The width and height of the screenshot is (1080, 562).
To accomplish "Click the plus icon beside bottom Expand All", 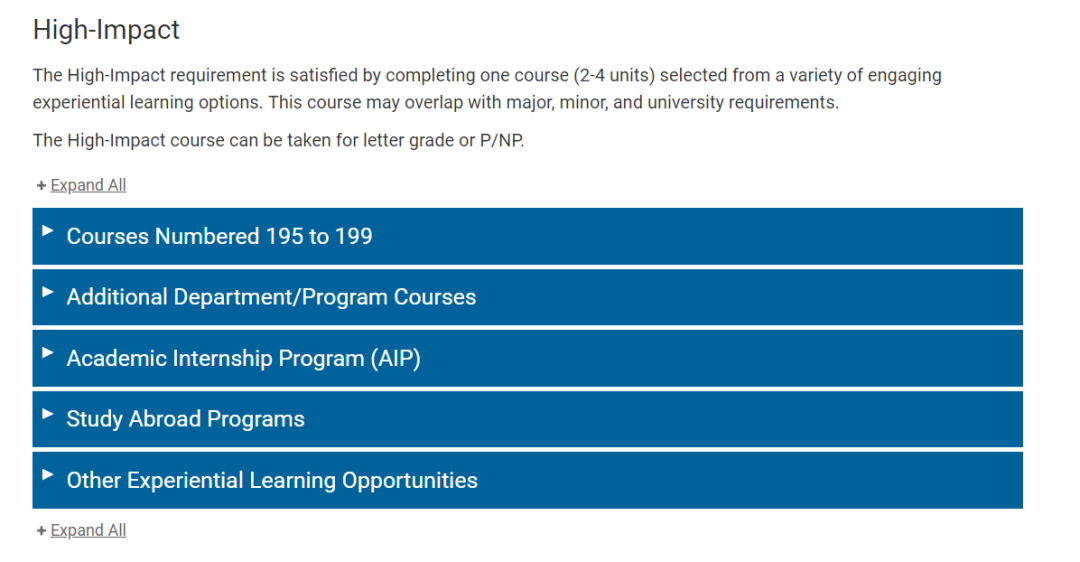I will pos(41,530).
